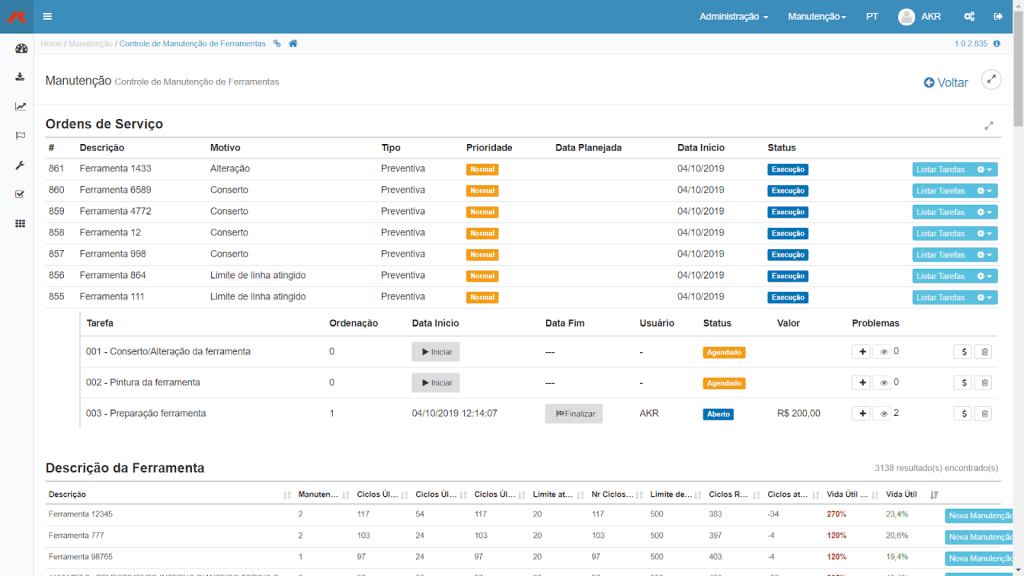Delete task 003 using the trash icon
This screenshot has height=576, width=1024.
pos(983,414)
